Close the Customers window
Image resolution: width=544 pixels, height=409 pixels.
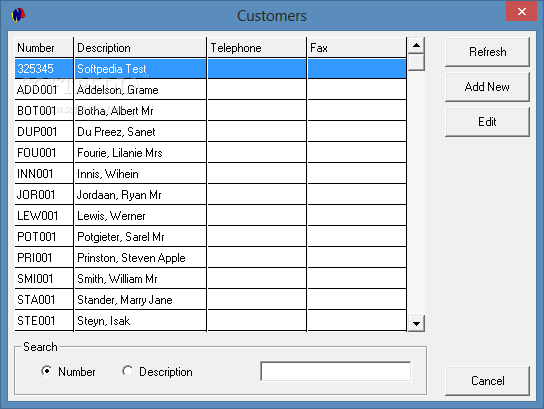[521, 11]
